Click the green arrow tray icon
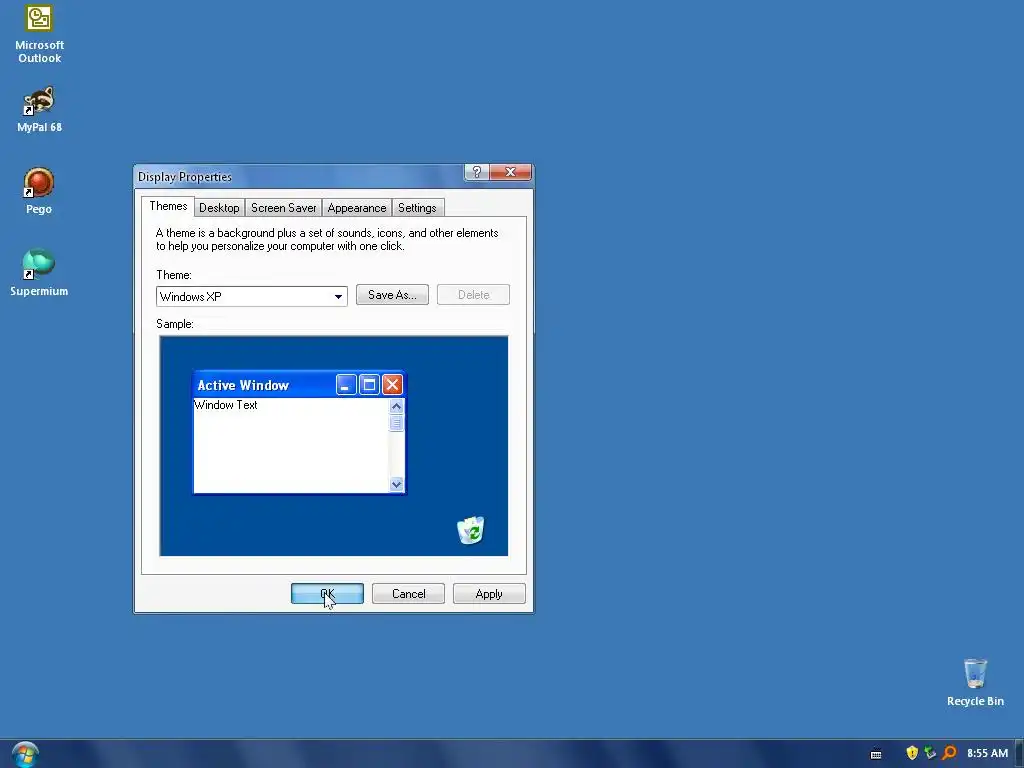This screenshot has width=1024, height=768. click(931, 753)
